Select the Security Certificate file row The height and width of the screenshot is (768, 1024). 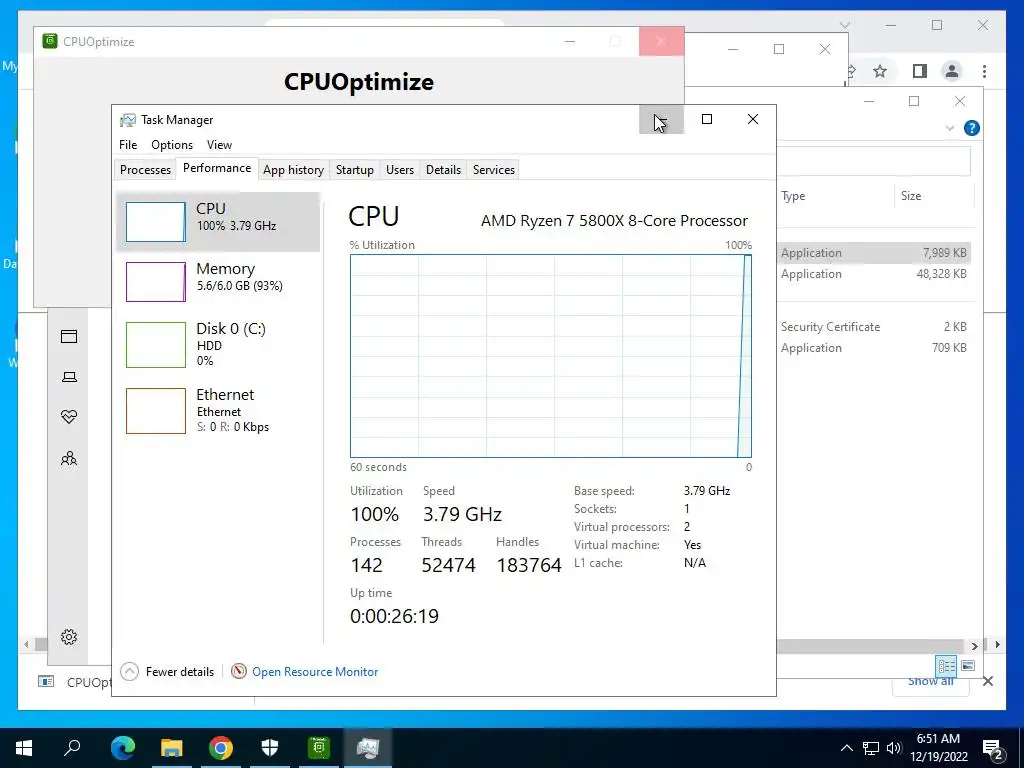pos(874,327)
